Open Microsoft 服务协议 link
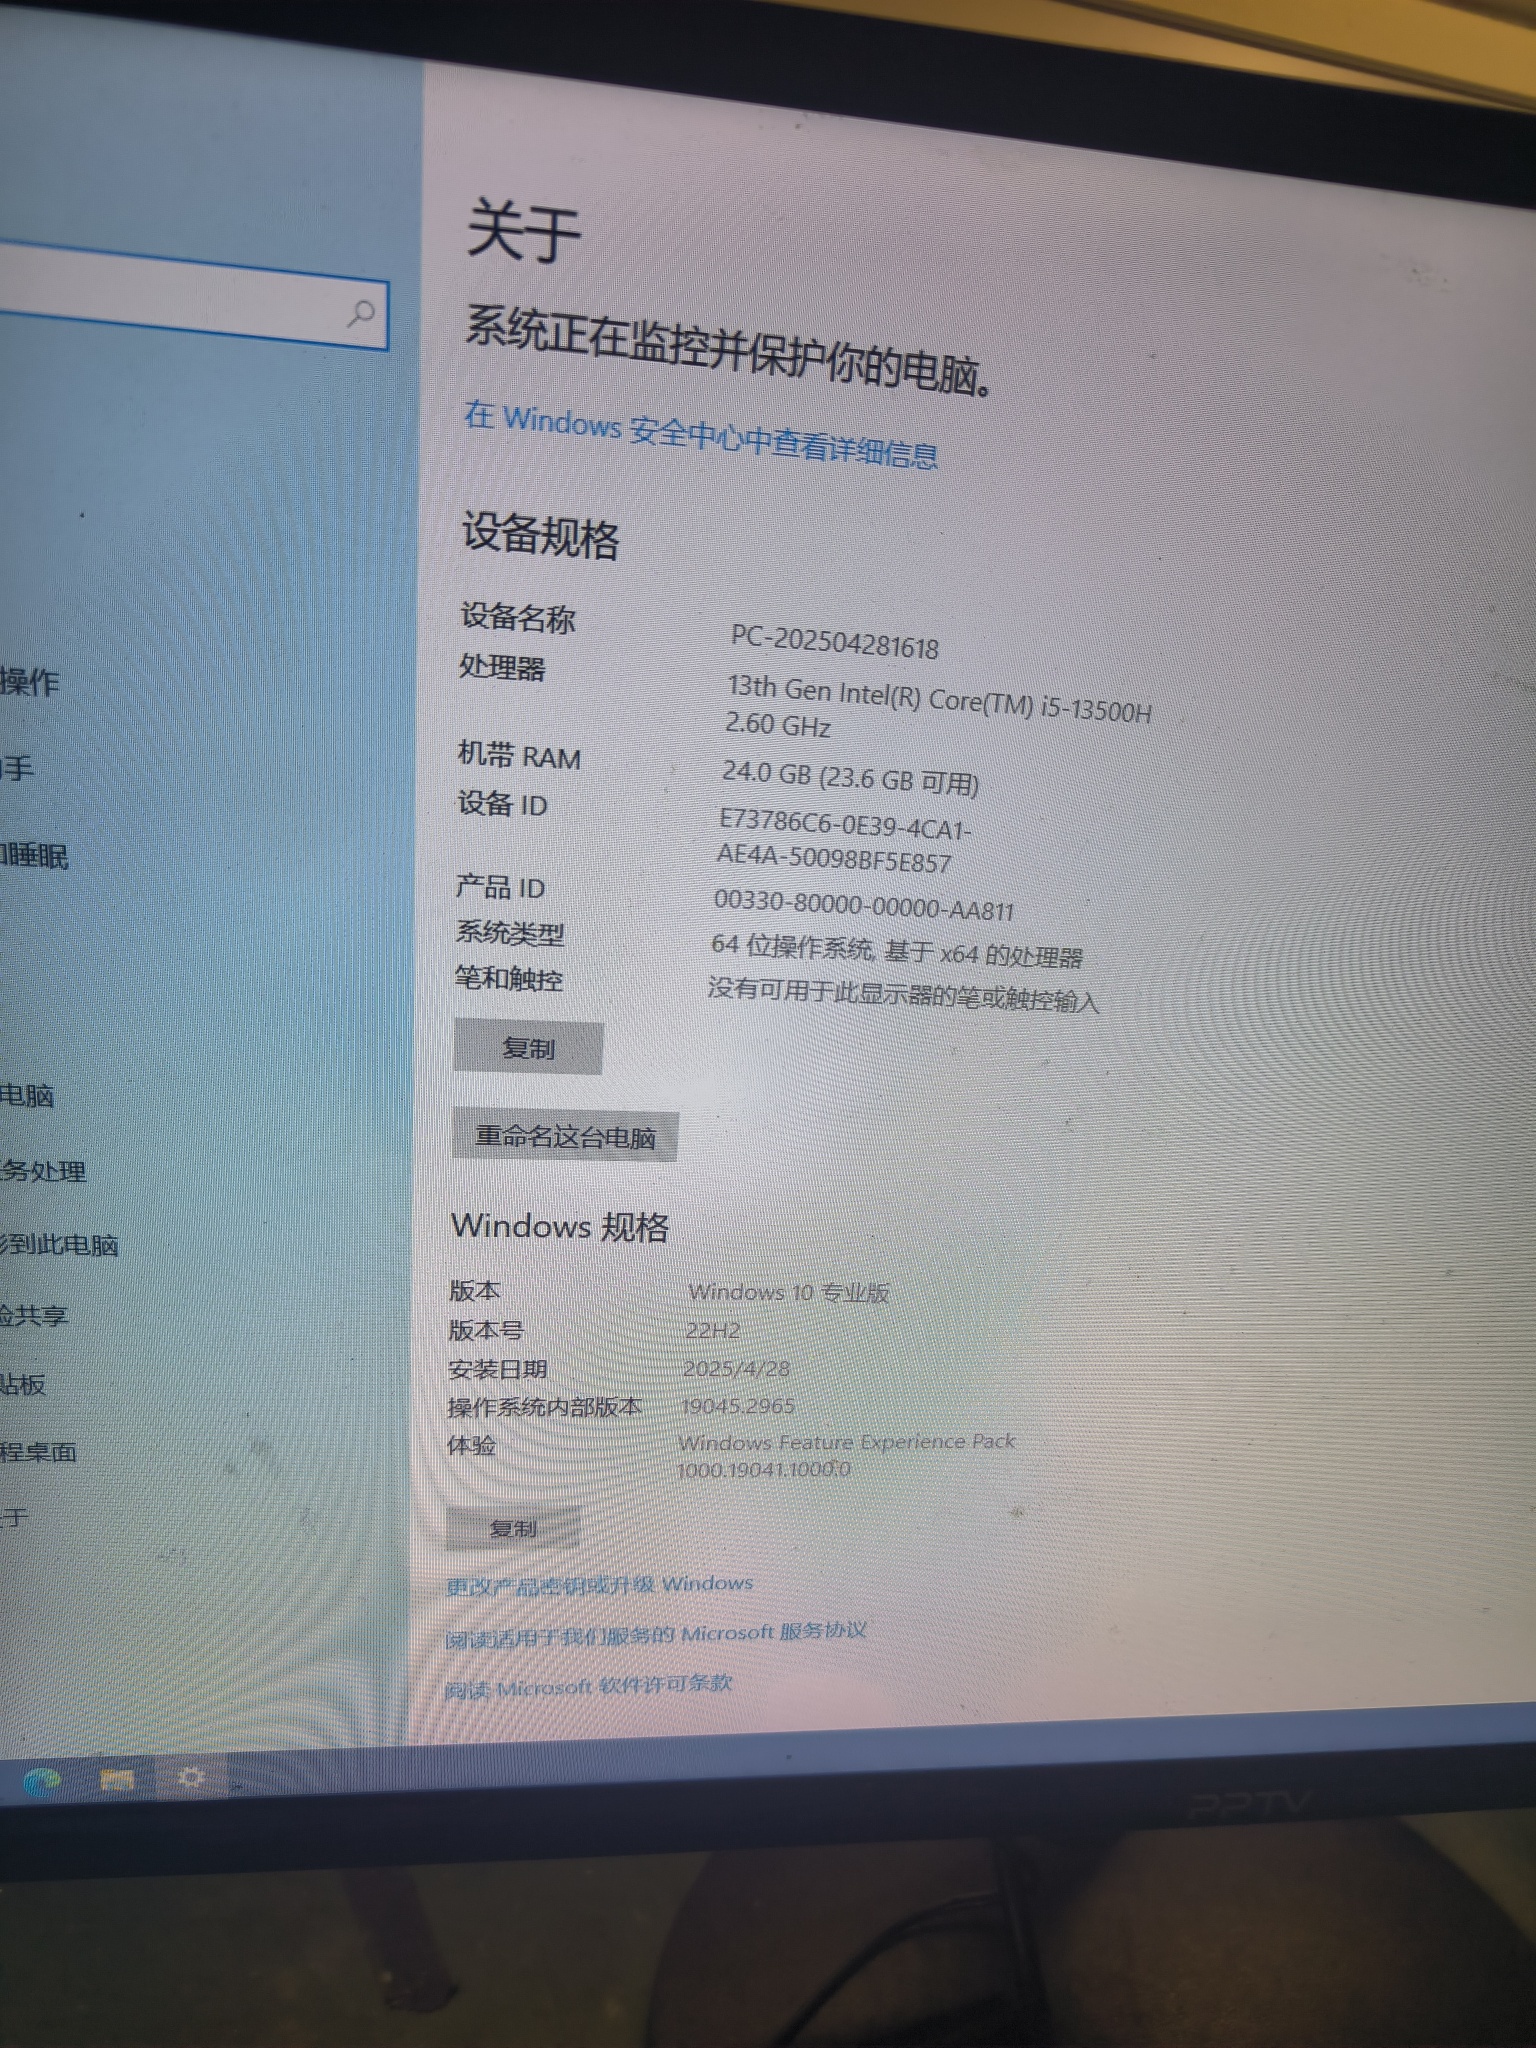This screenshot has width=1536, height=2048. pos(655,1634)
